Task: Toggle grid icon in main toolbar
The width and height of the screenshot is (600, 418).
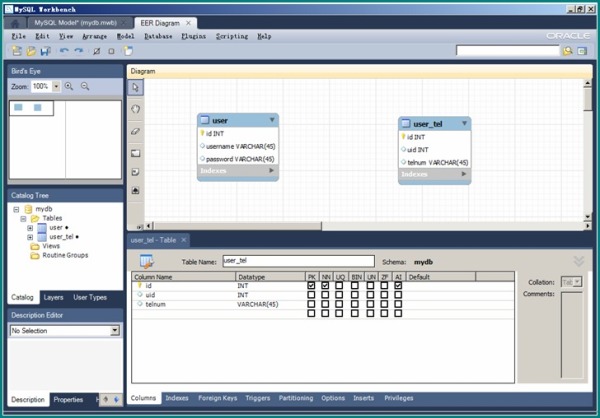Action: click(x=97, y=51)
